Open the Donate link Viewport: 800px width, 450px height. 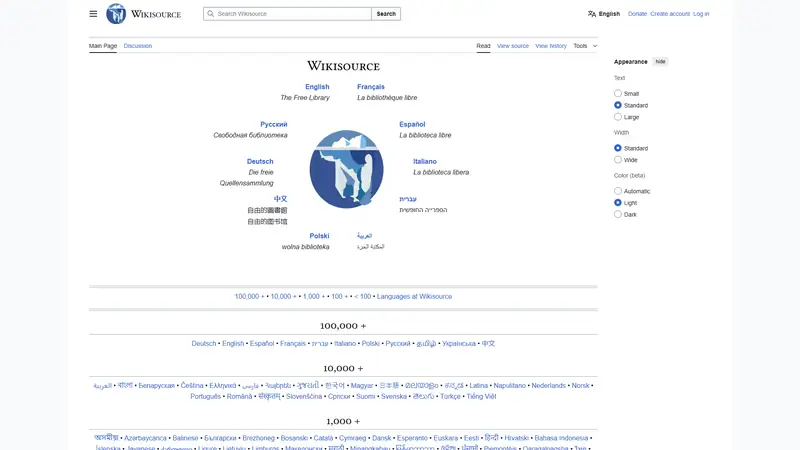coord(637,14)
